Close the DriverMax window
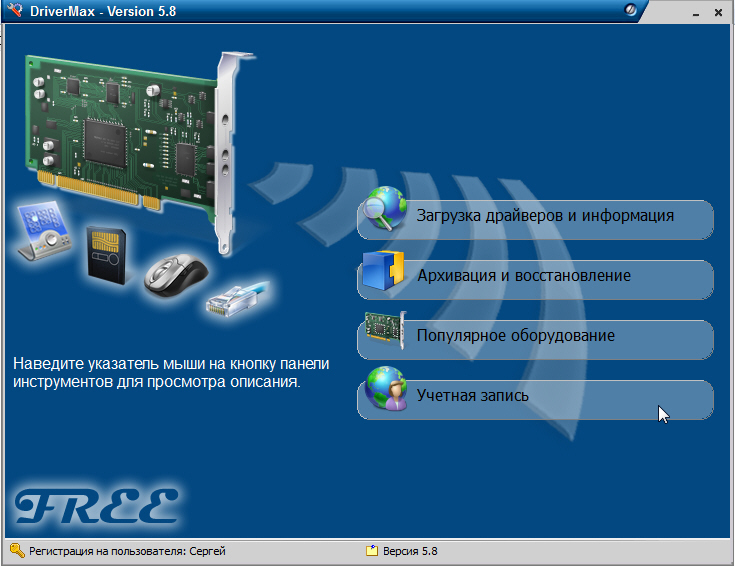 [718, 13]
